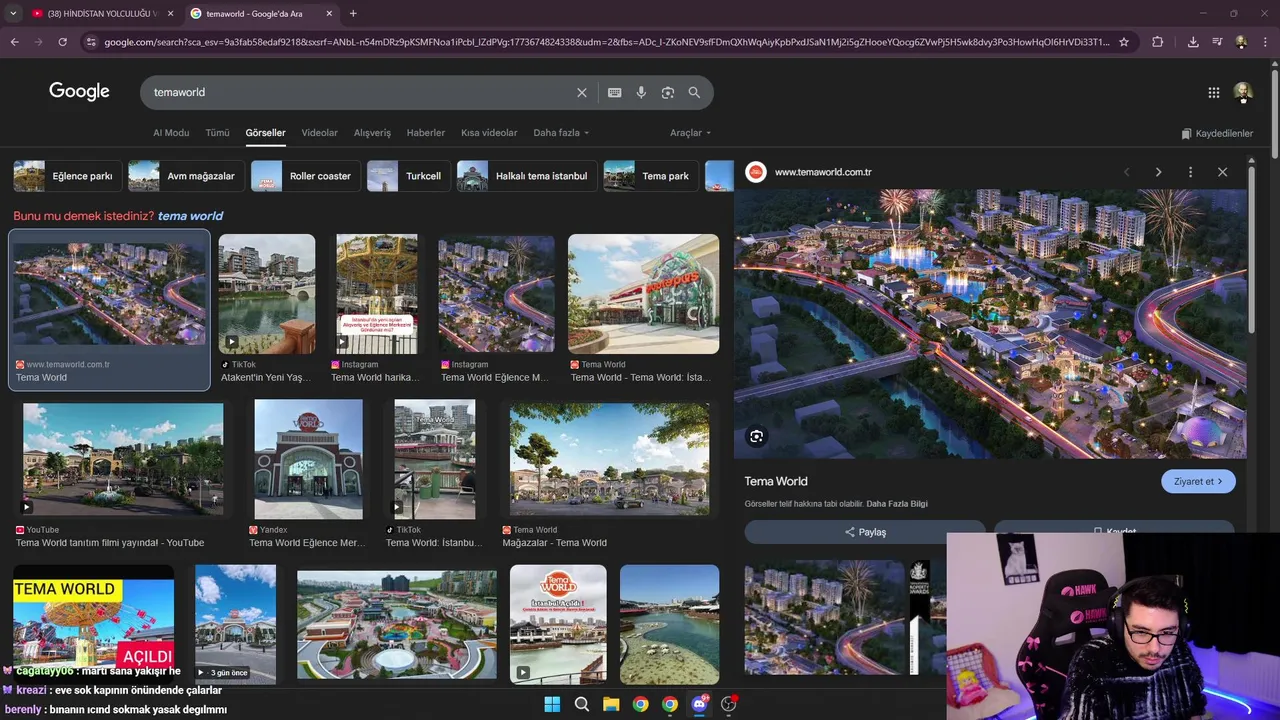Reload the current page
Viewport: 1280px width, 720px height.
click(62, 42)
